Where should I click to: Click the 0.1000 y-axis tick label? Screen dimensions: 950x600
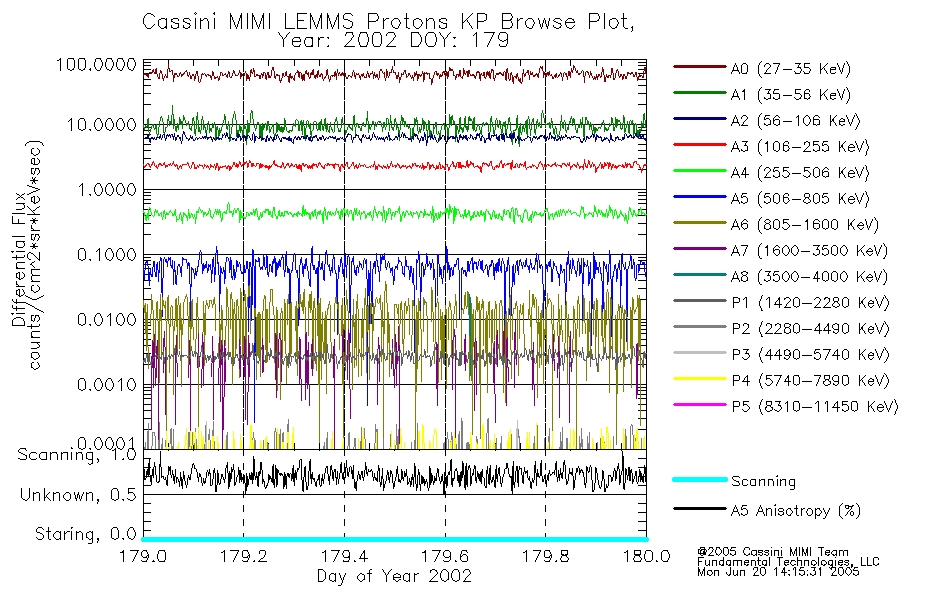[107, 255]
